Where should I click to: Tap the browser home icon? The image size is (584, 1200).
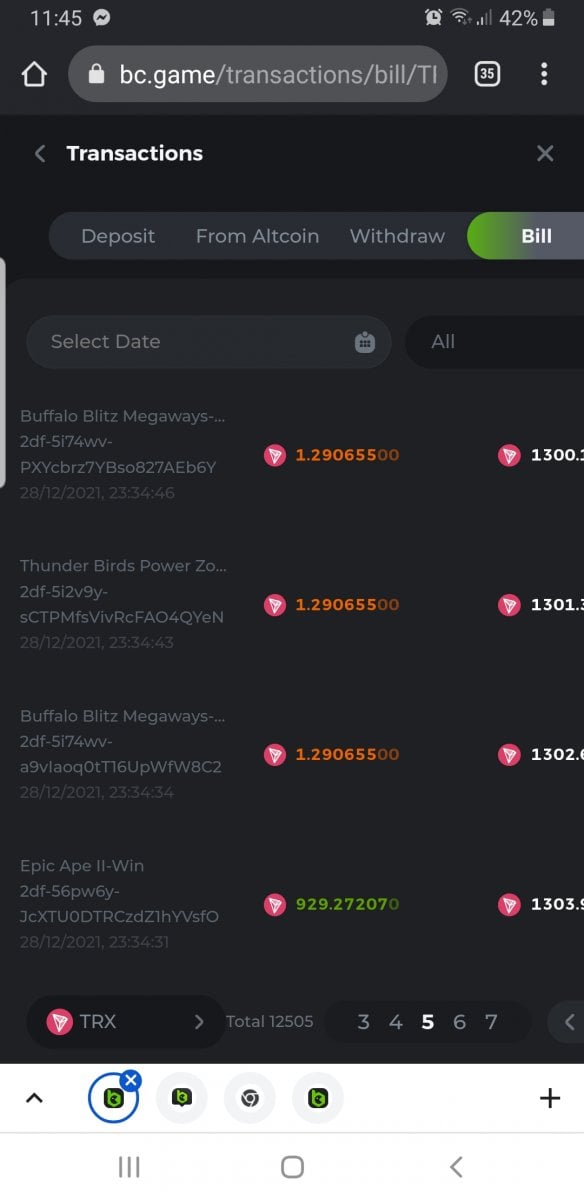pyautogui.click(x=34, y=75)
